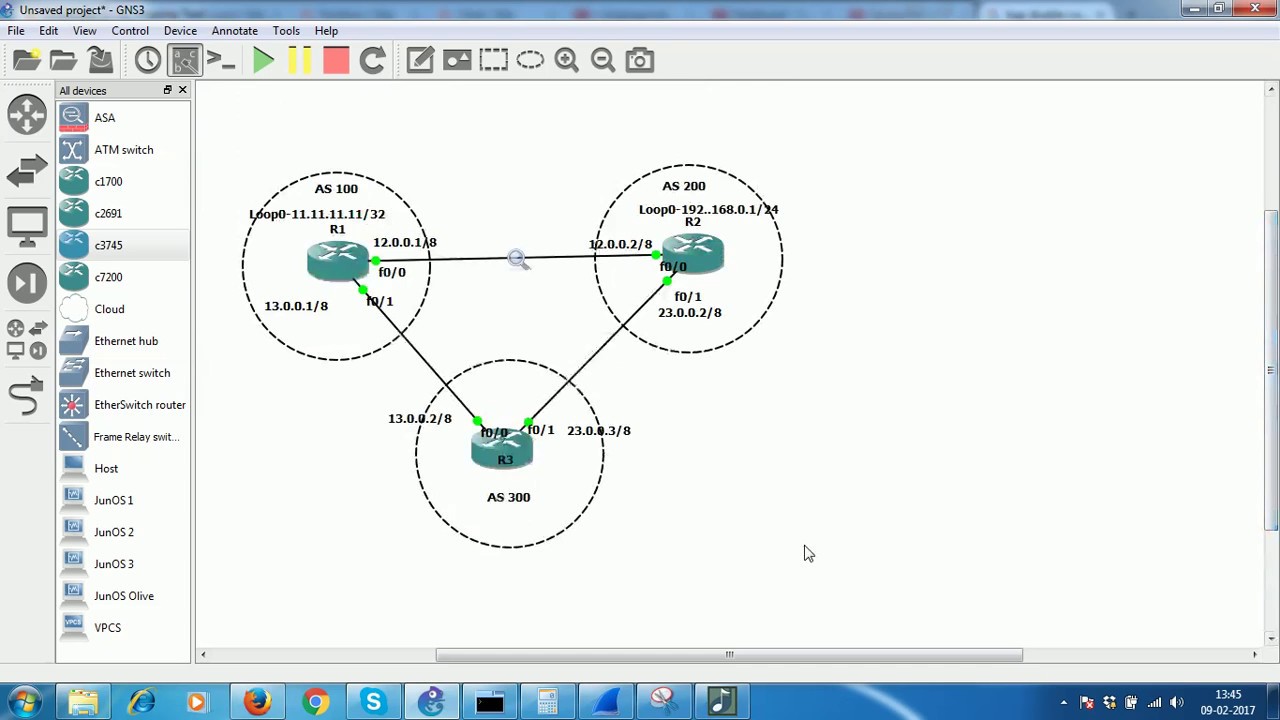Open snapshot manager clock icon
The height and width of the screenshot is (720, 1280).
[148, 60]
